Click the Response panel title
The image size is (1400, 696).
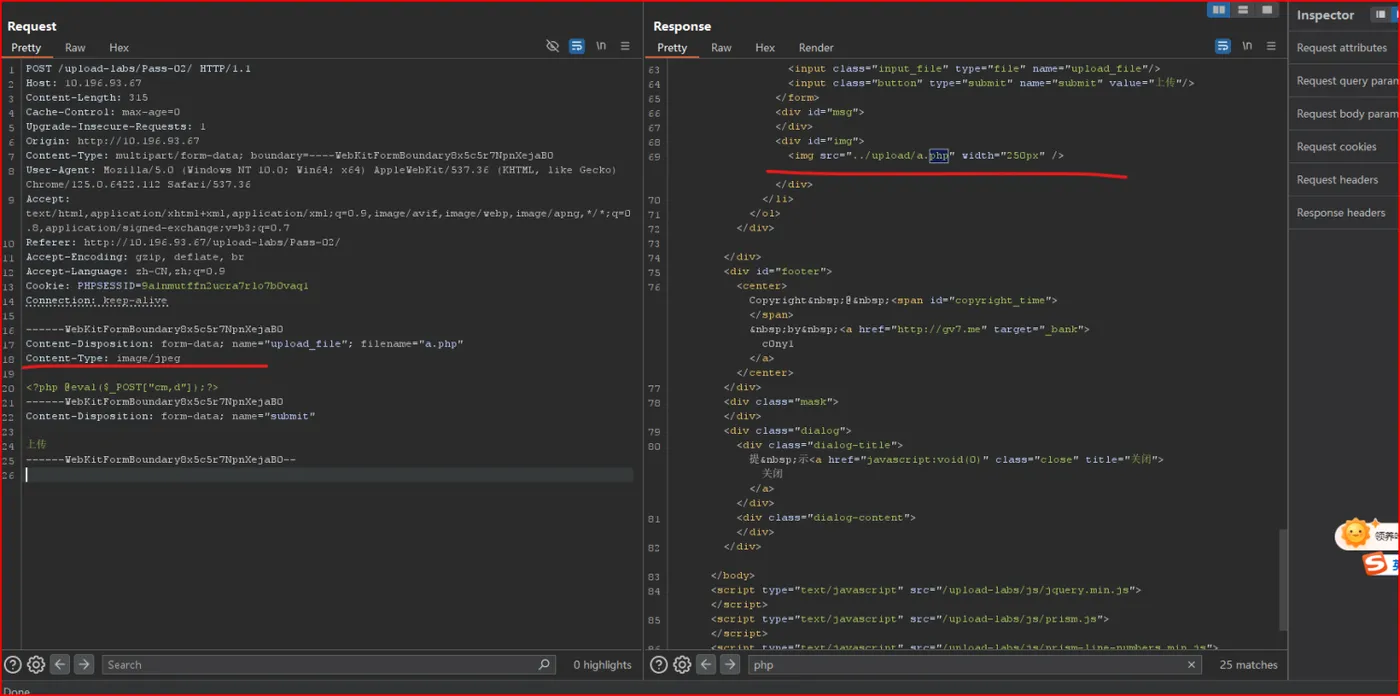pos(682,26)
